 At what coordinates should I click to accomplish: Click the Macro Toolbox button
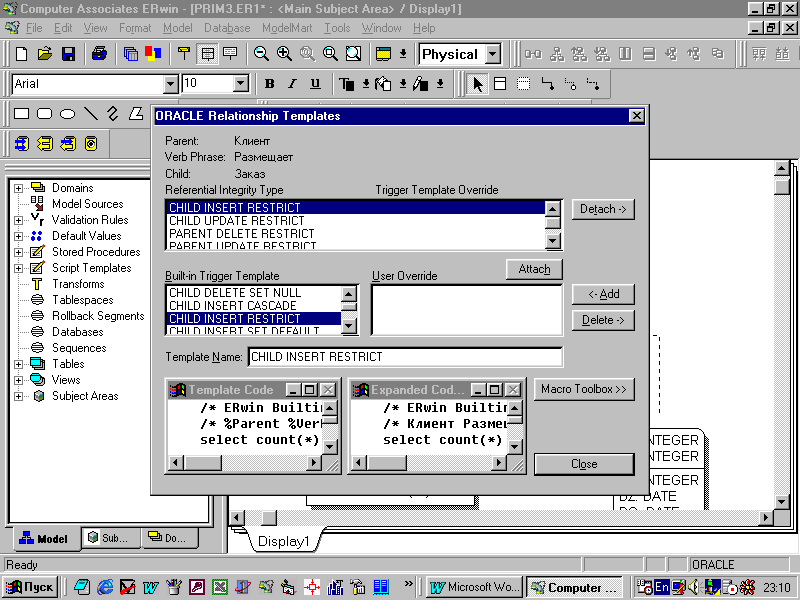[x=584, y=389]
